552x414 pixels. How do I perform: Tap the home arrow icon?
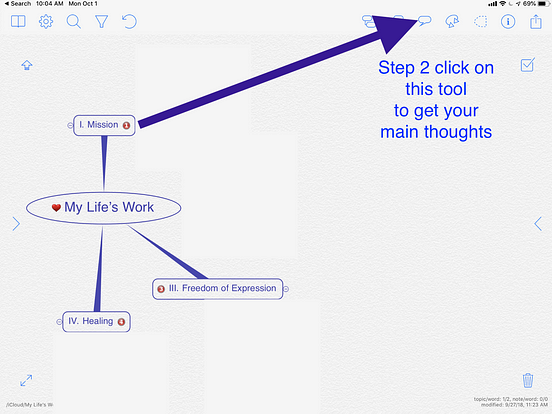(x=27, y=65)
